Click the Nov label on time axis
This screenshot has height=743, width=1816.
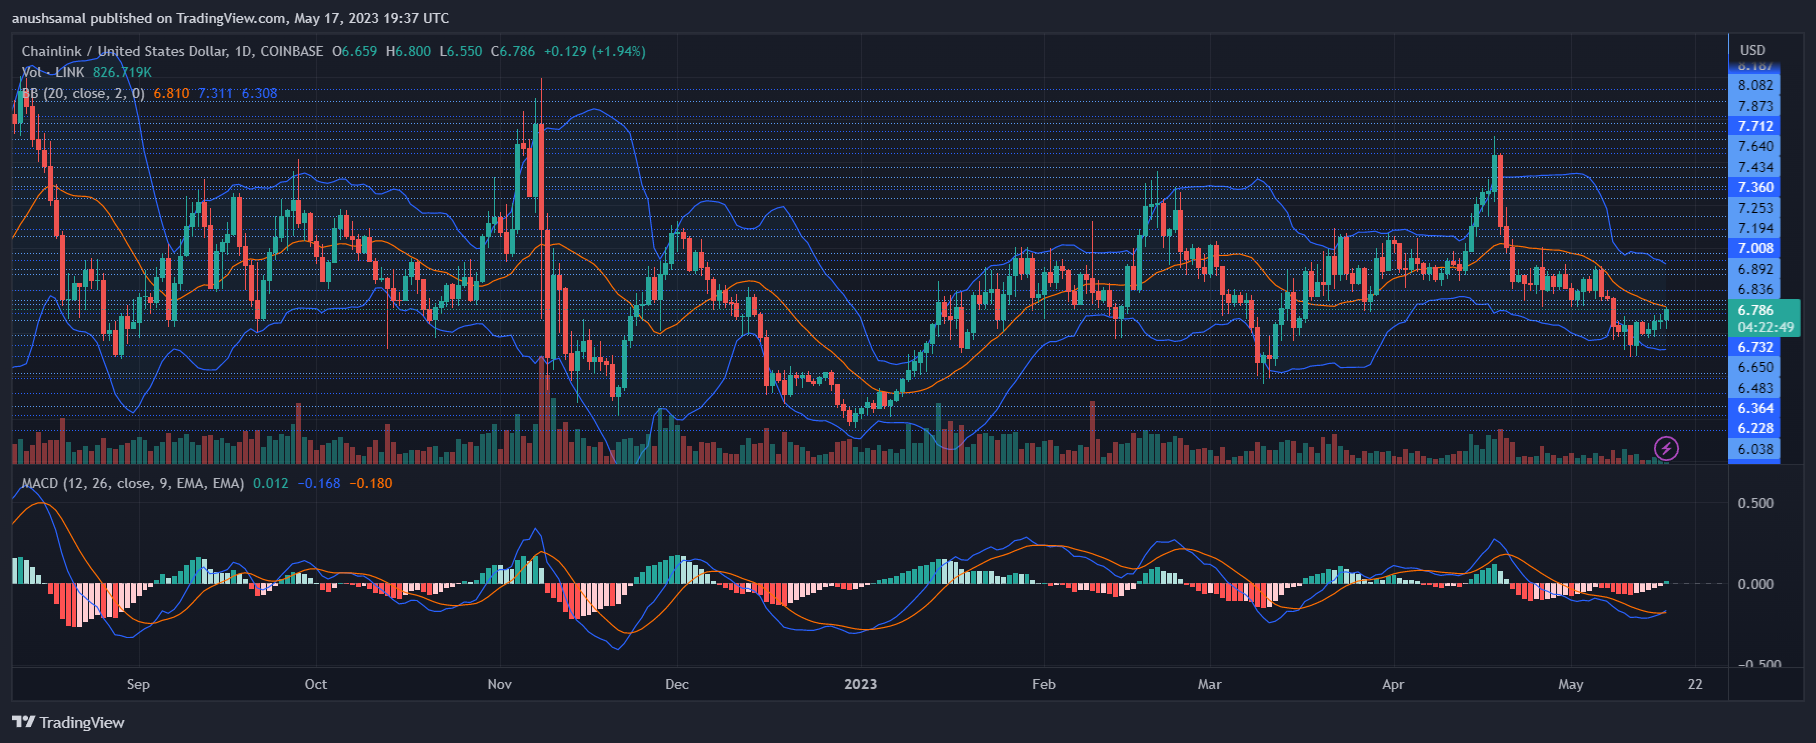500,684
